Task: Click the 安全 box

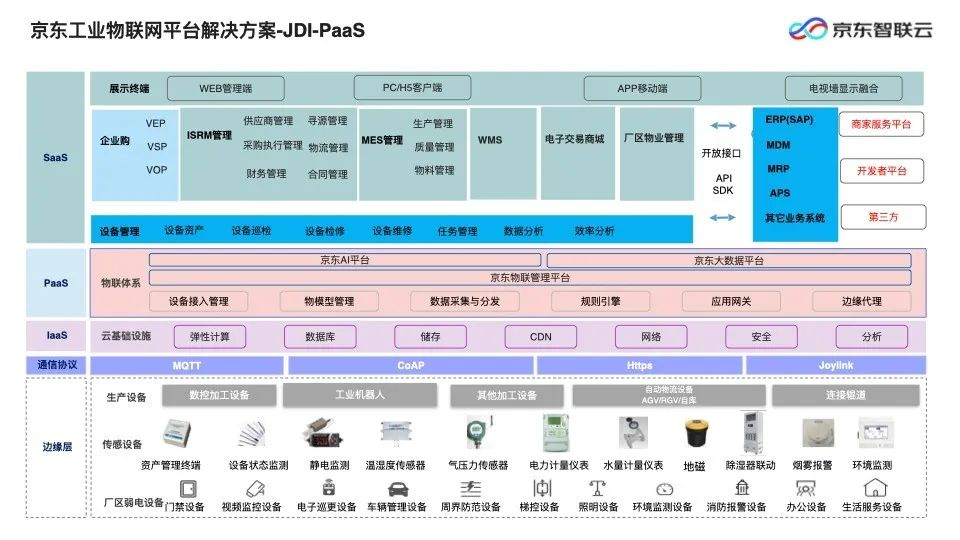Action: click(762, 337)
